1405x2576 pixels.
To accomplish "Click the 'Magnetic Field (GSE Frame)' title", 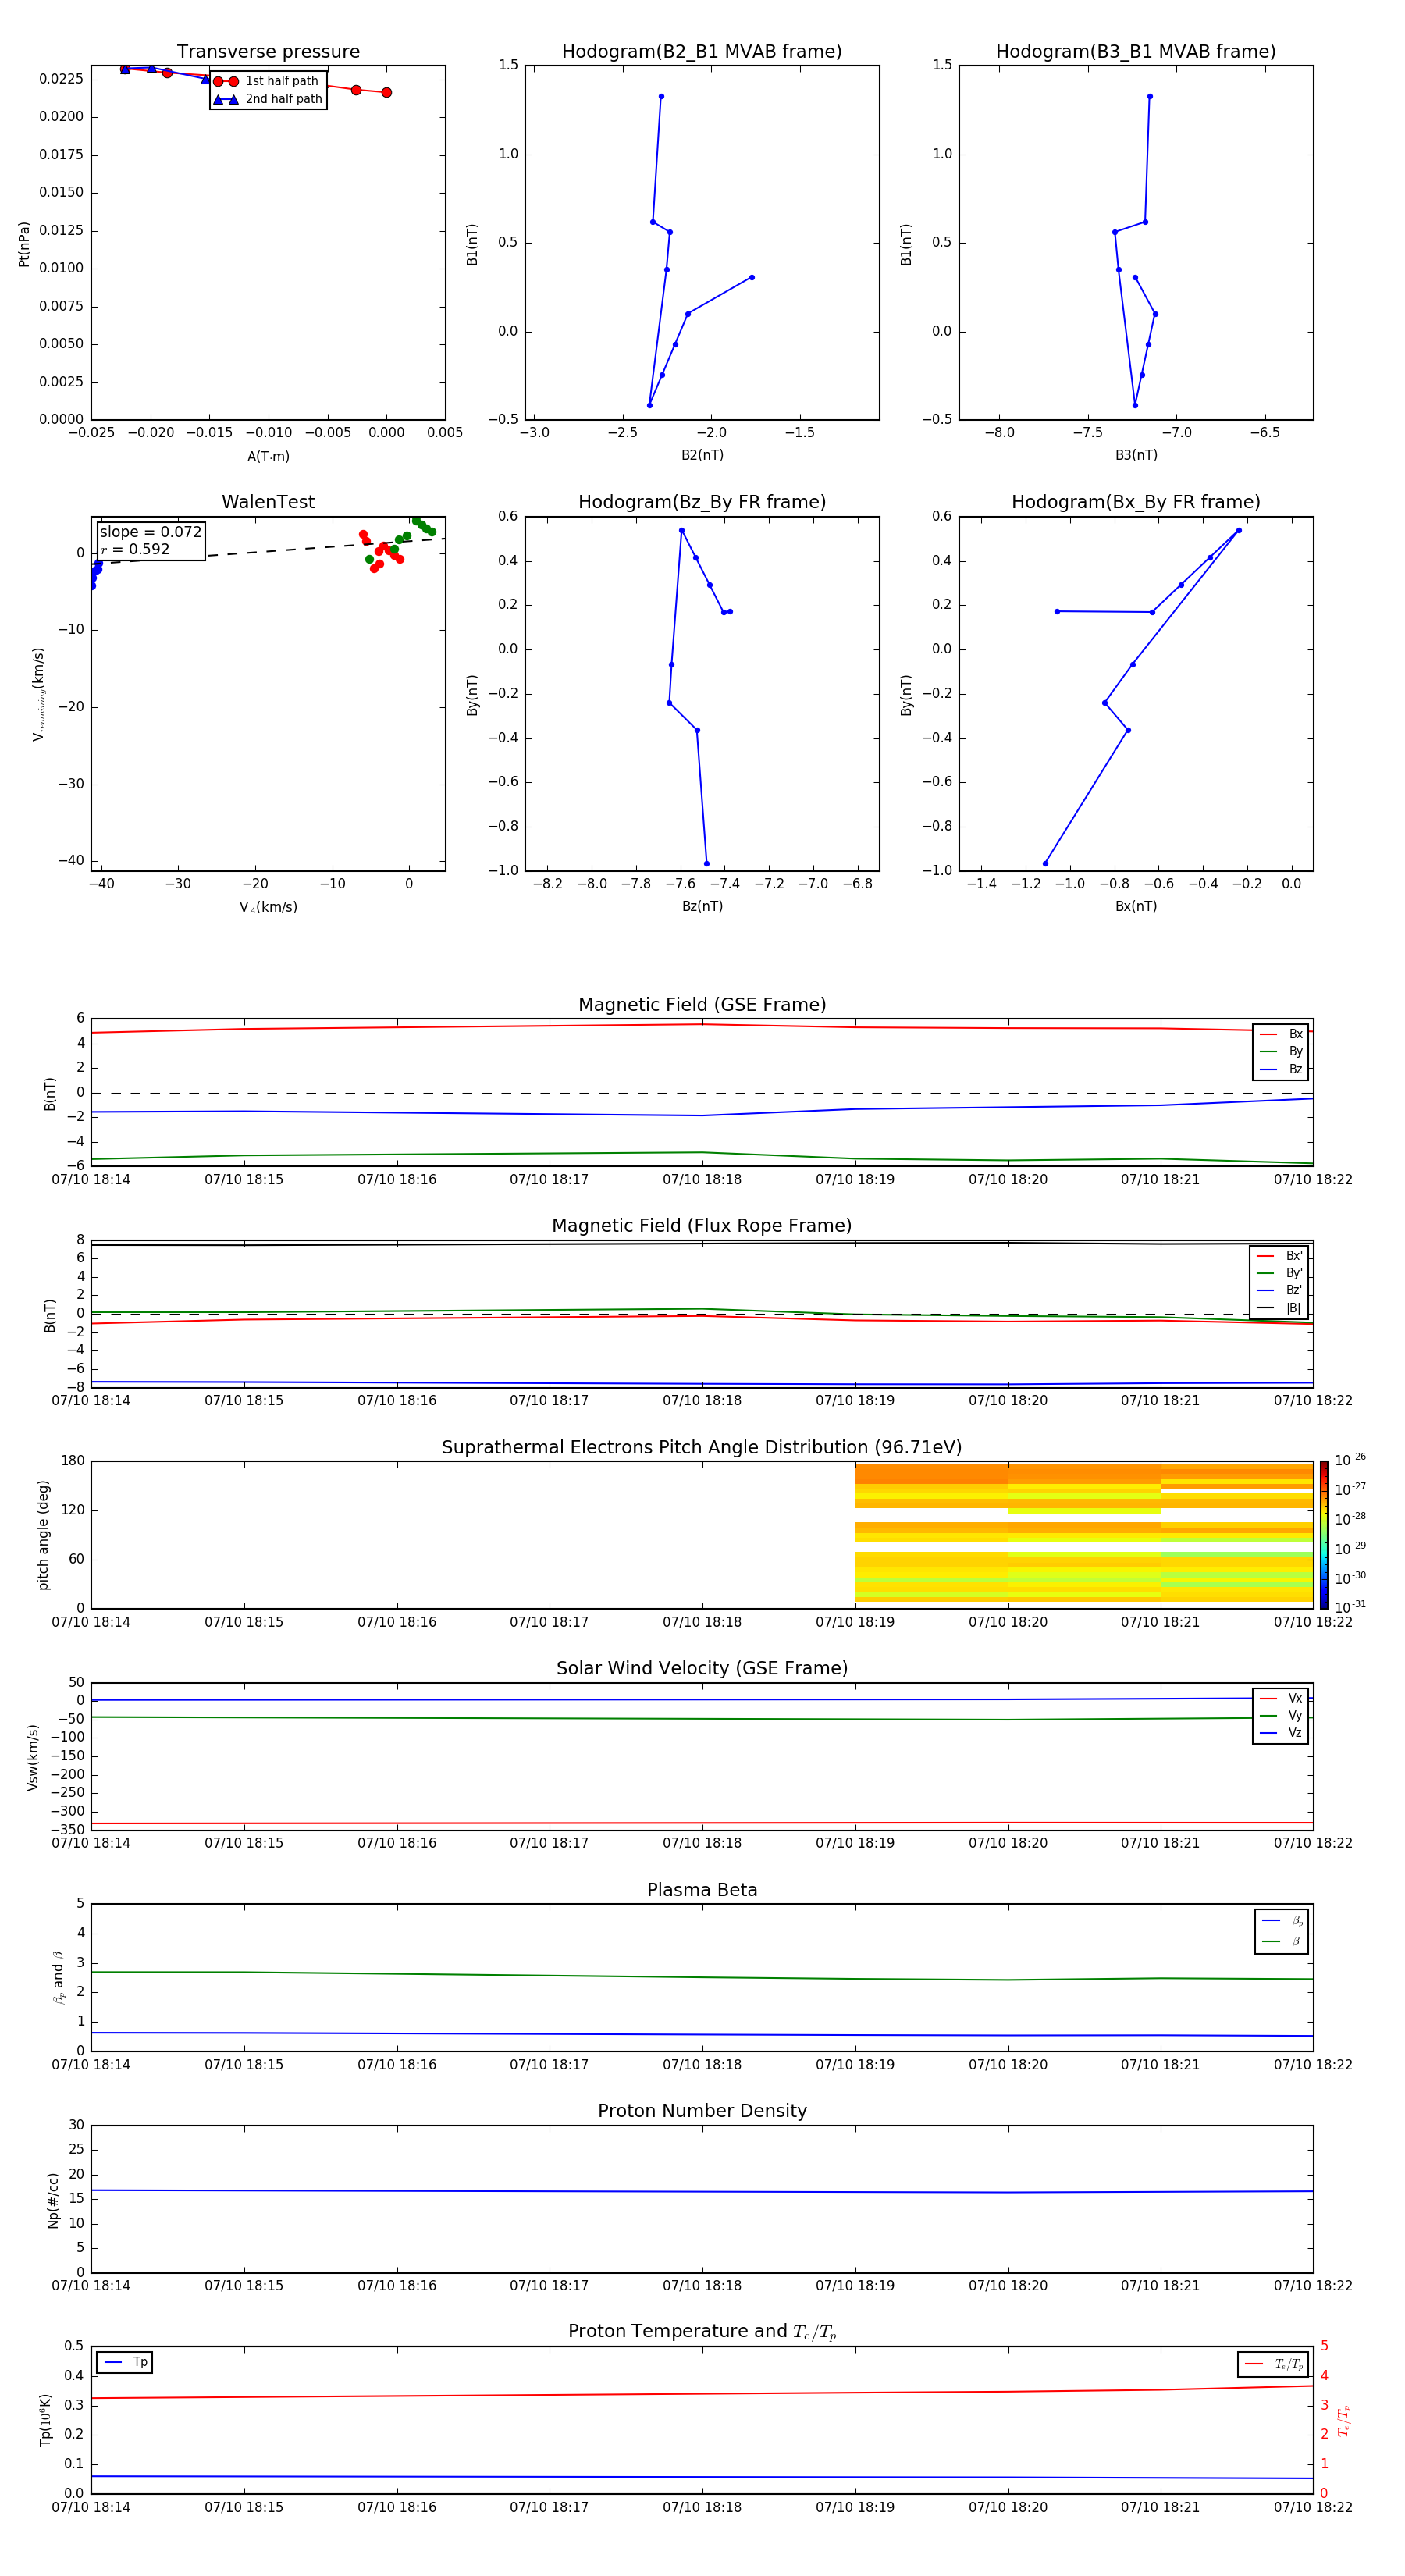I will point(702,1005).
